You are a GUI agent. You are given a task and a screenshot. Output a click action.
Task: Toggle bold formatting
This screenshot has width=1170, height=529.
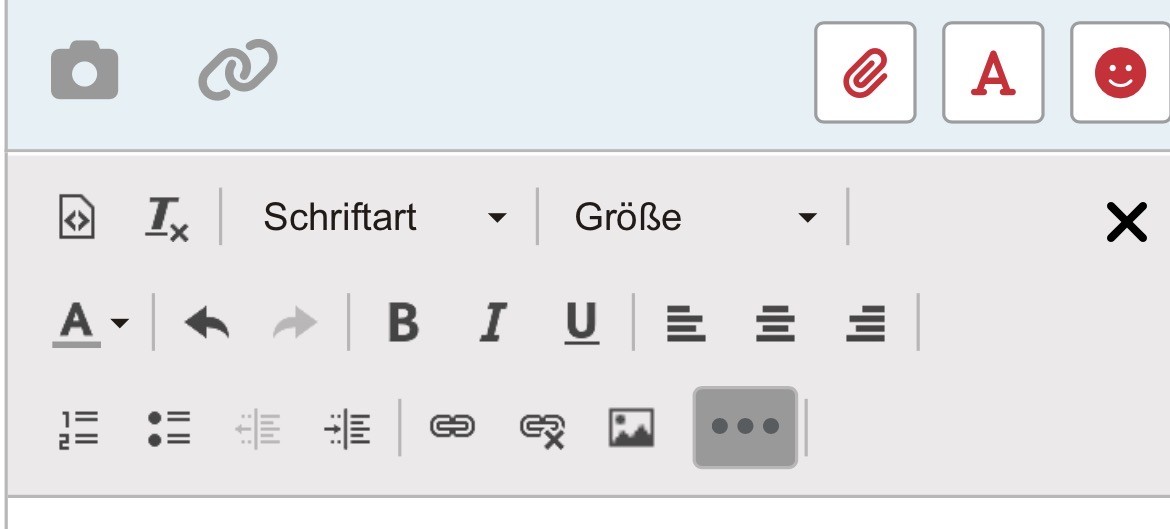404,323
